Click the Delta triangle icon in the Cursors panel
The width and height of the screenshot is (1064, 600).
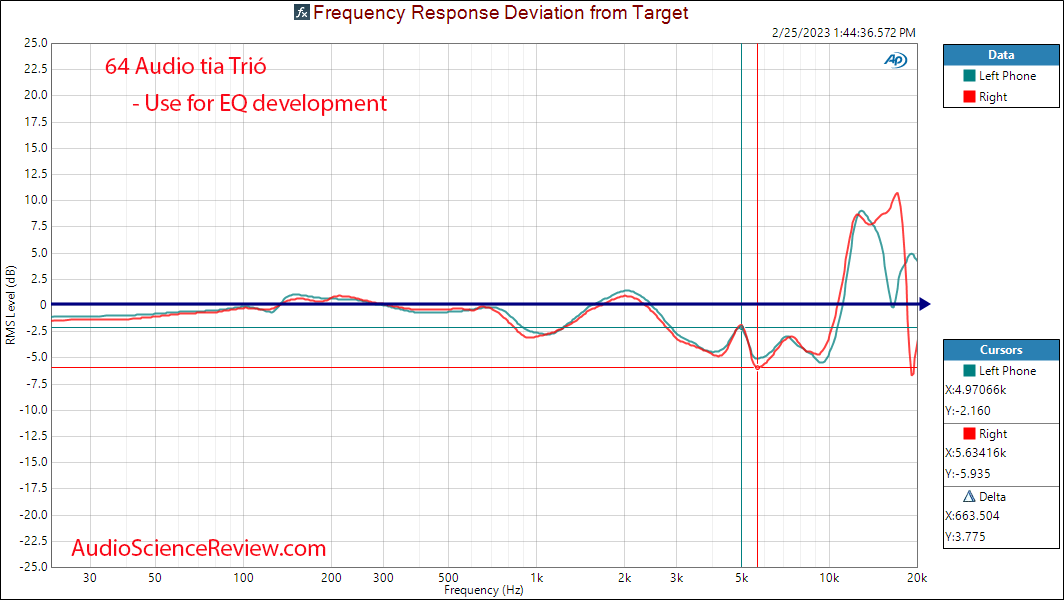click(969, 497)
